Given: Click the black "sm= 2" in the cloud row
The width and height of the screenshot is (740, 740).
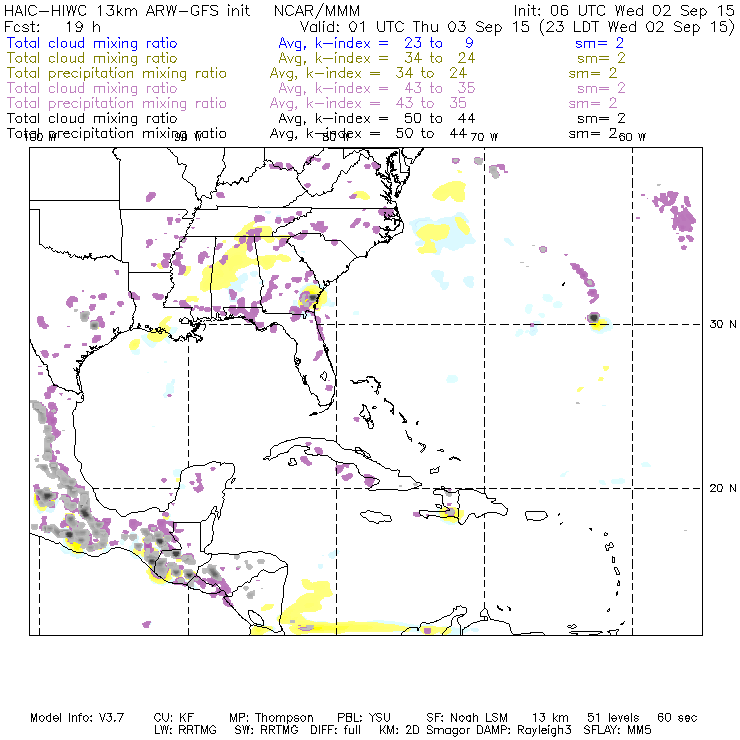Looking at the screenshot, I should 601,118.
